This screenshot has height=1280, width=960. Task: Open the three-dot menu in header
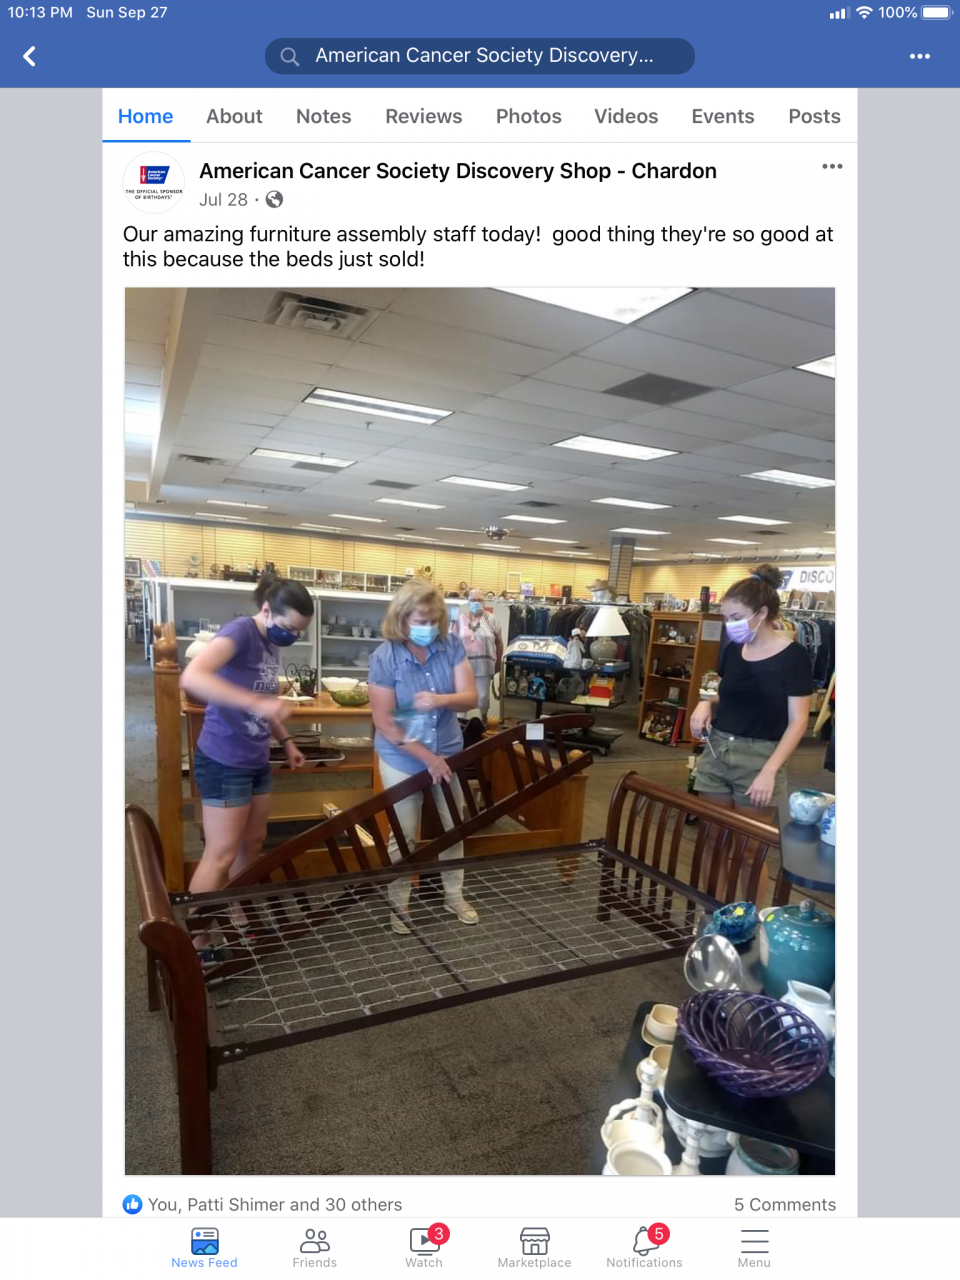pyautogui.click(x=920, y=56)
